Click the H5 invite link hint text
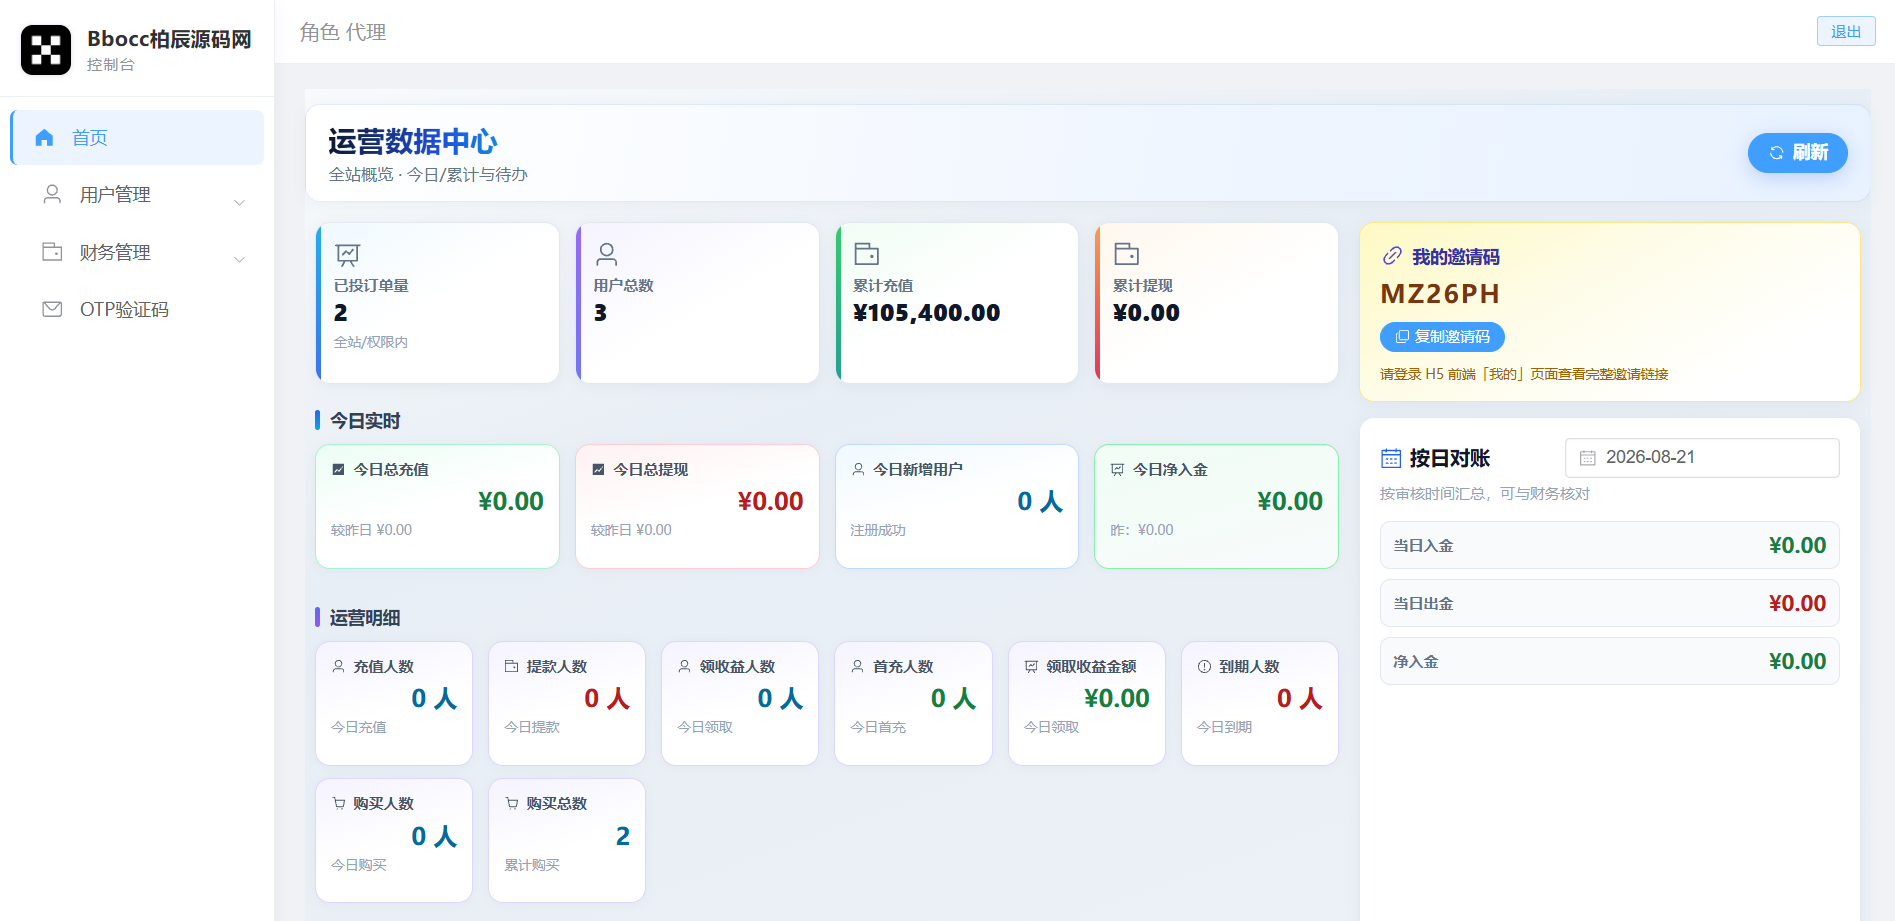 (x=1524, y=374)
